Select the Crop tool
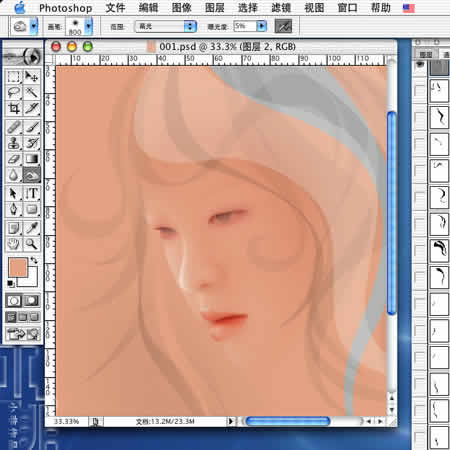This screenshot has width=450, height=450. point(14,108)
